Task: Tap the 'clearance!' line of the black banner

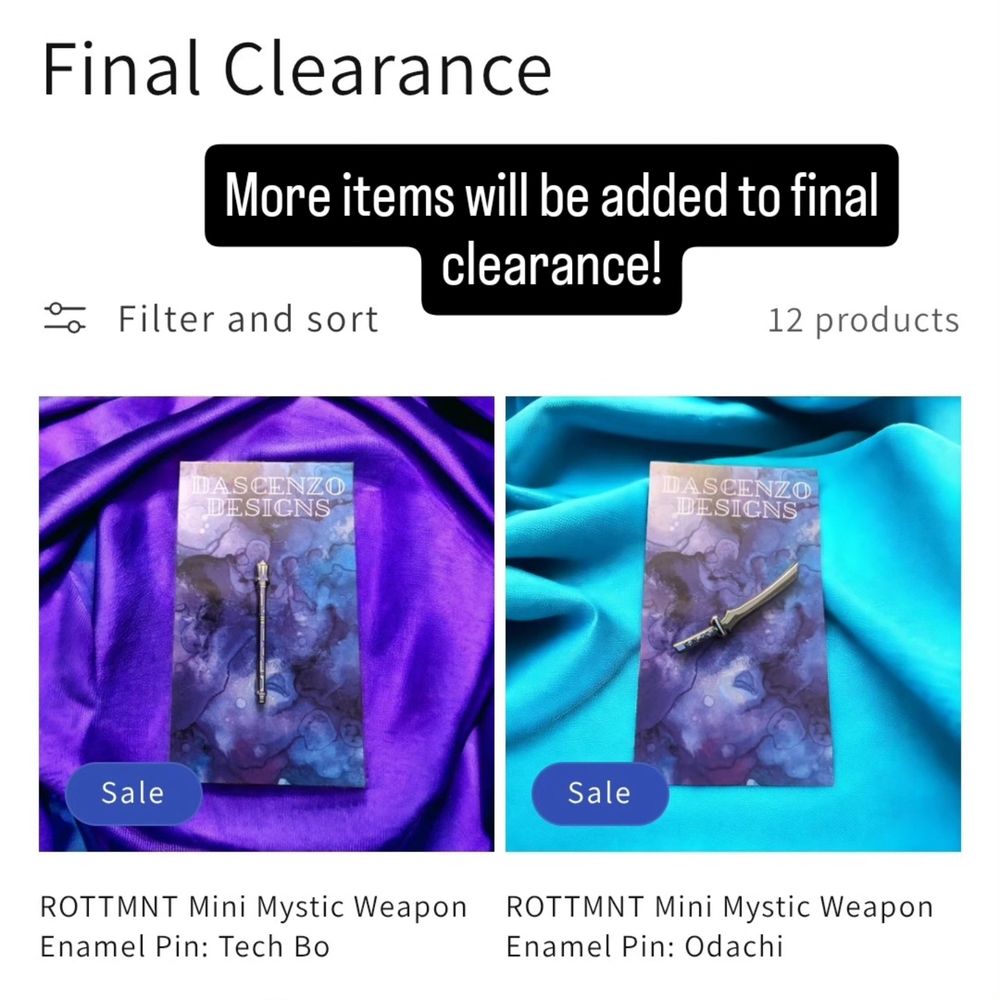Action: [552, 265]
